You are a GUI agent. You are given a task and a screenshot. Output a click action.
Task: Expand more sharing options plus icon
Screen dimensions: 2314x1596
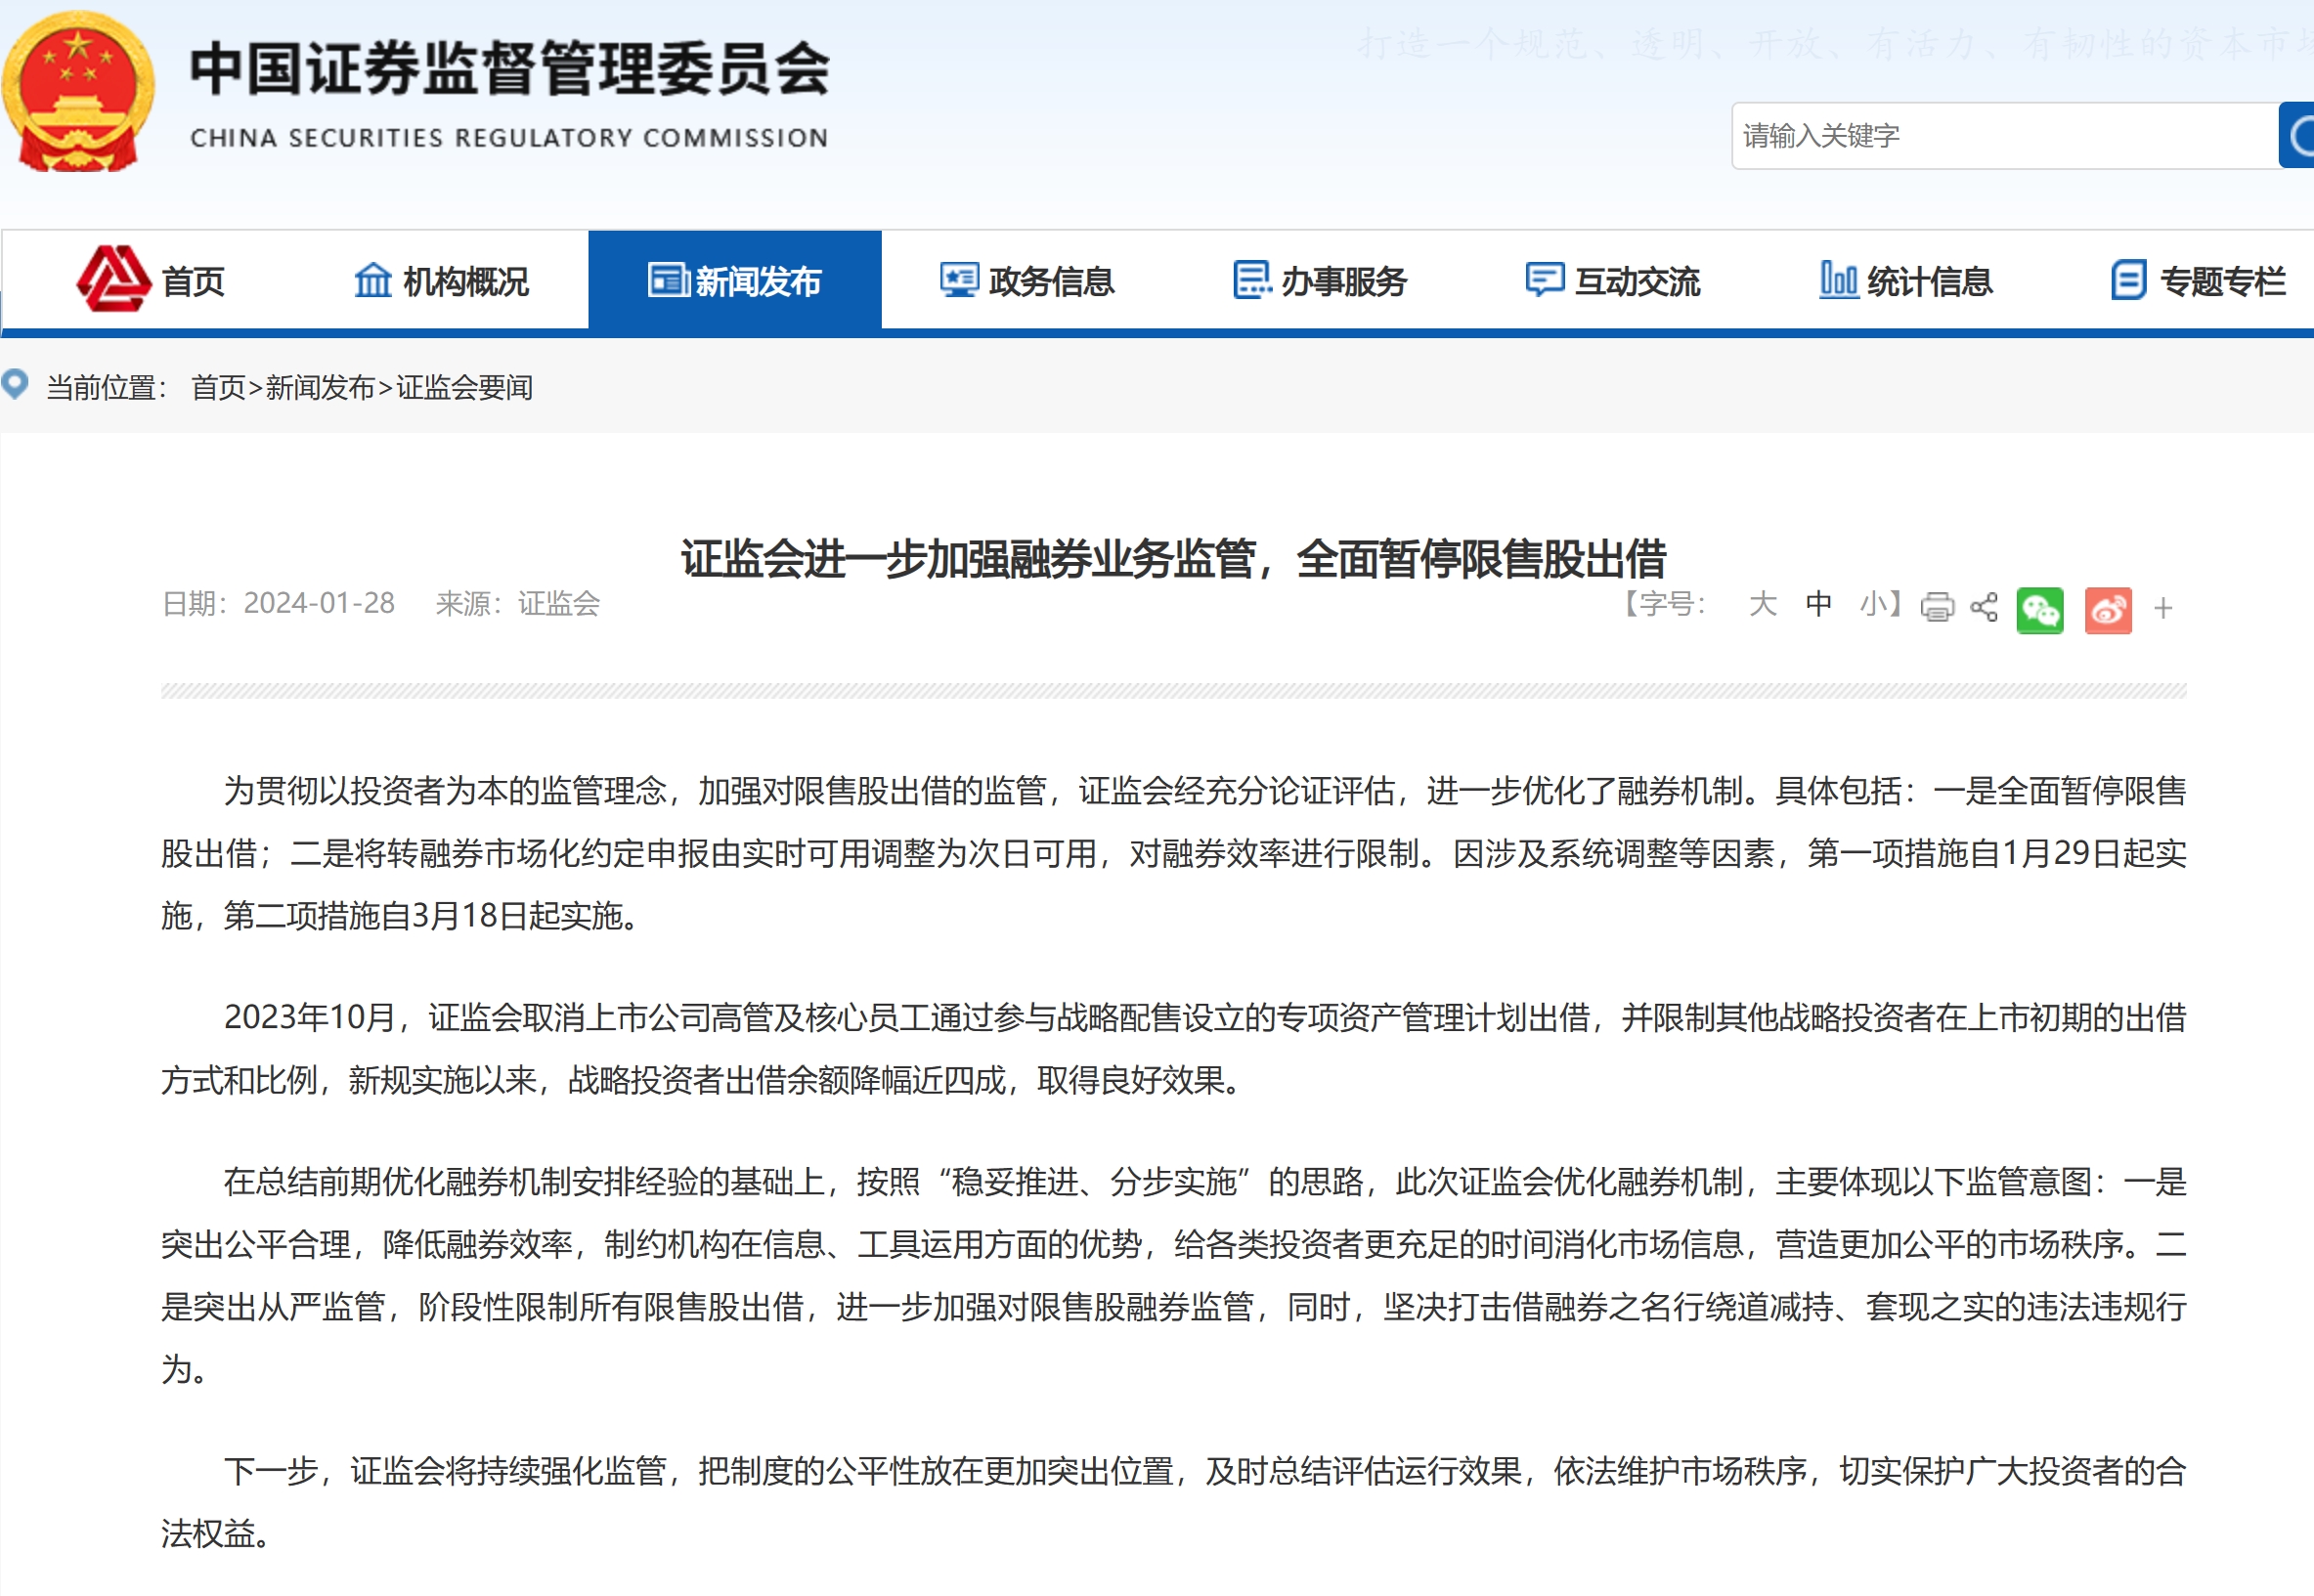click(2163, 608)
